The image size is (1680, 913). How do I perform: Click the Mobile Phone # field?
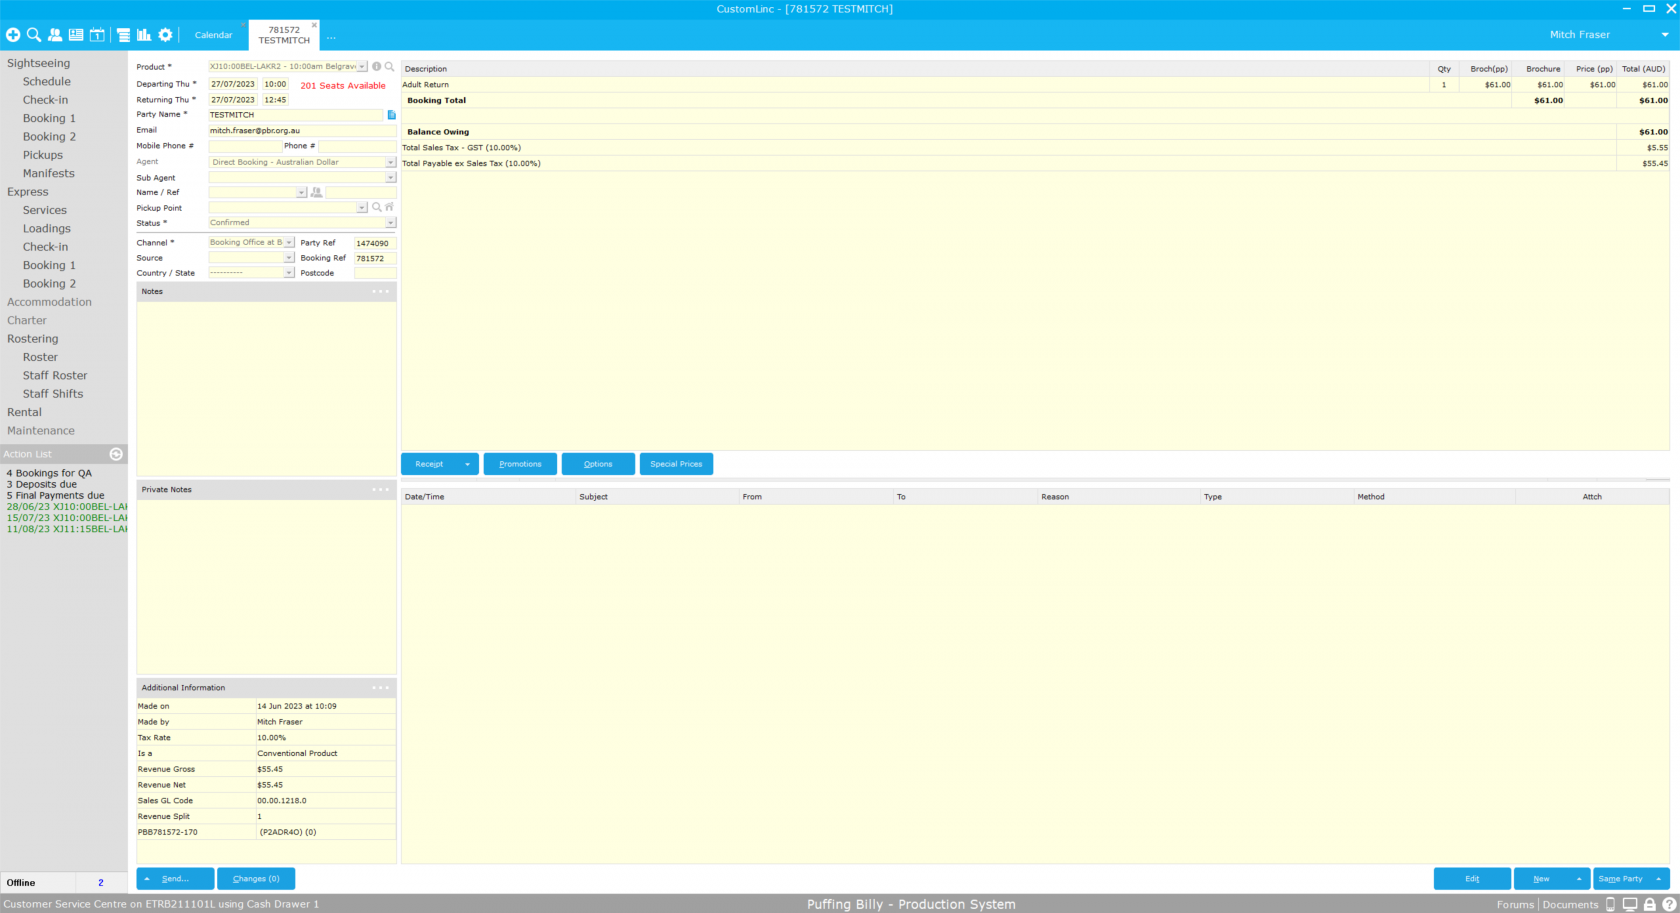click(x=245, y=147)
